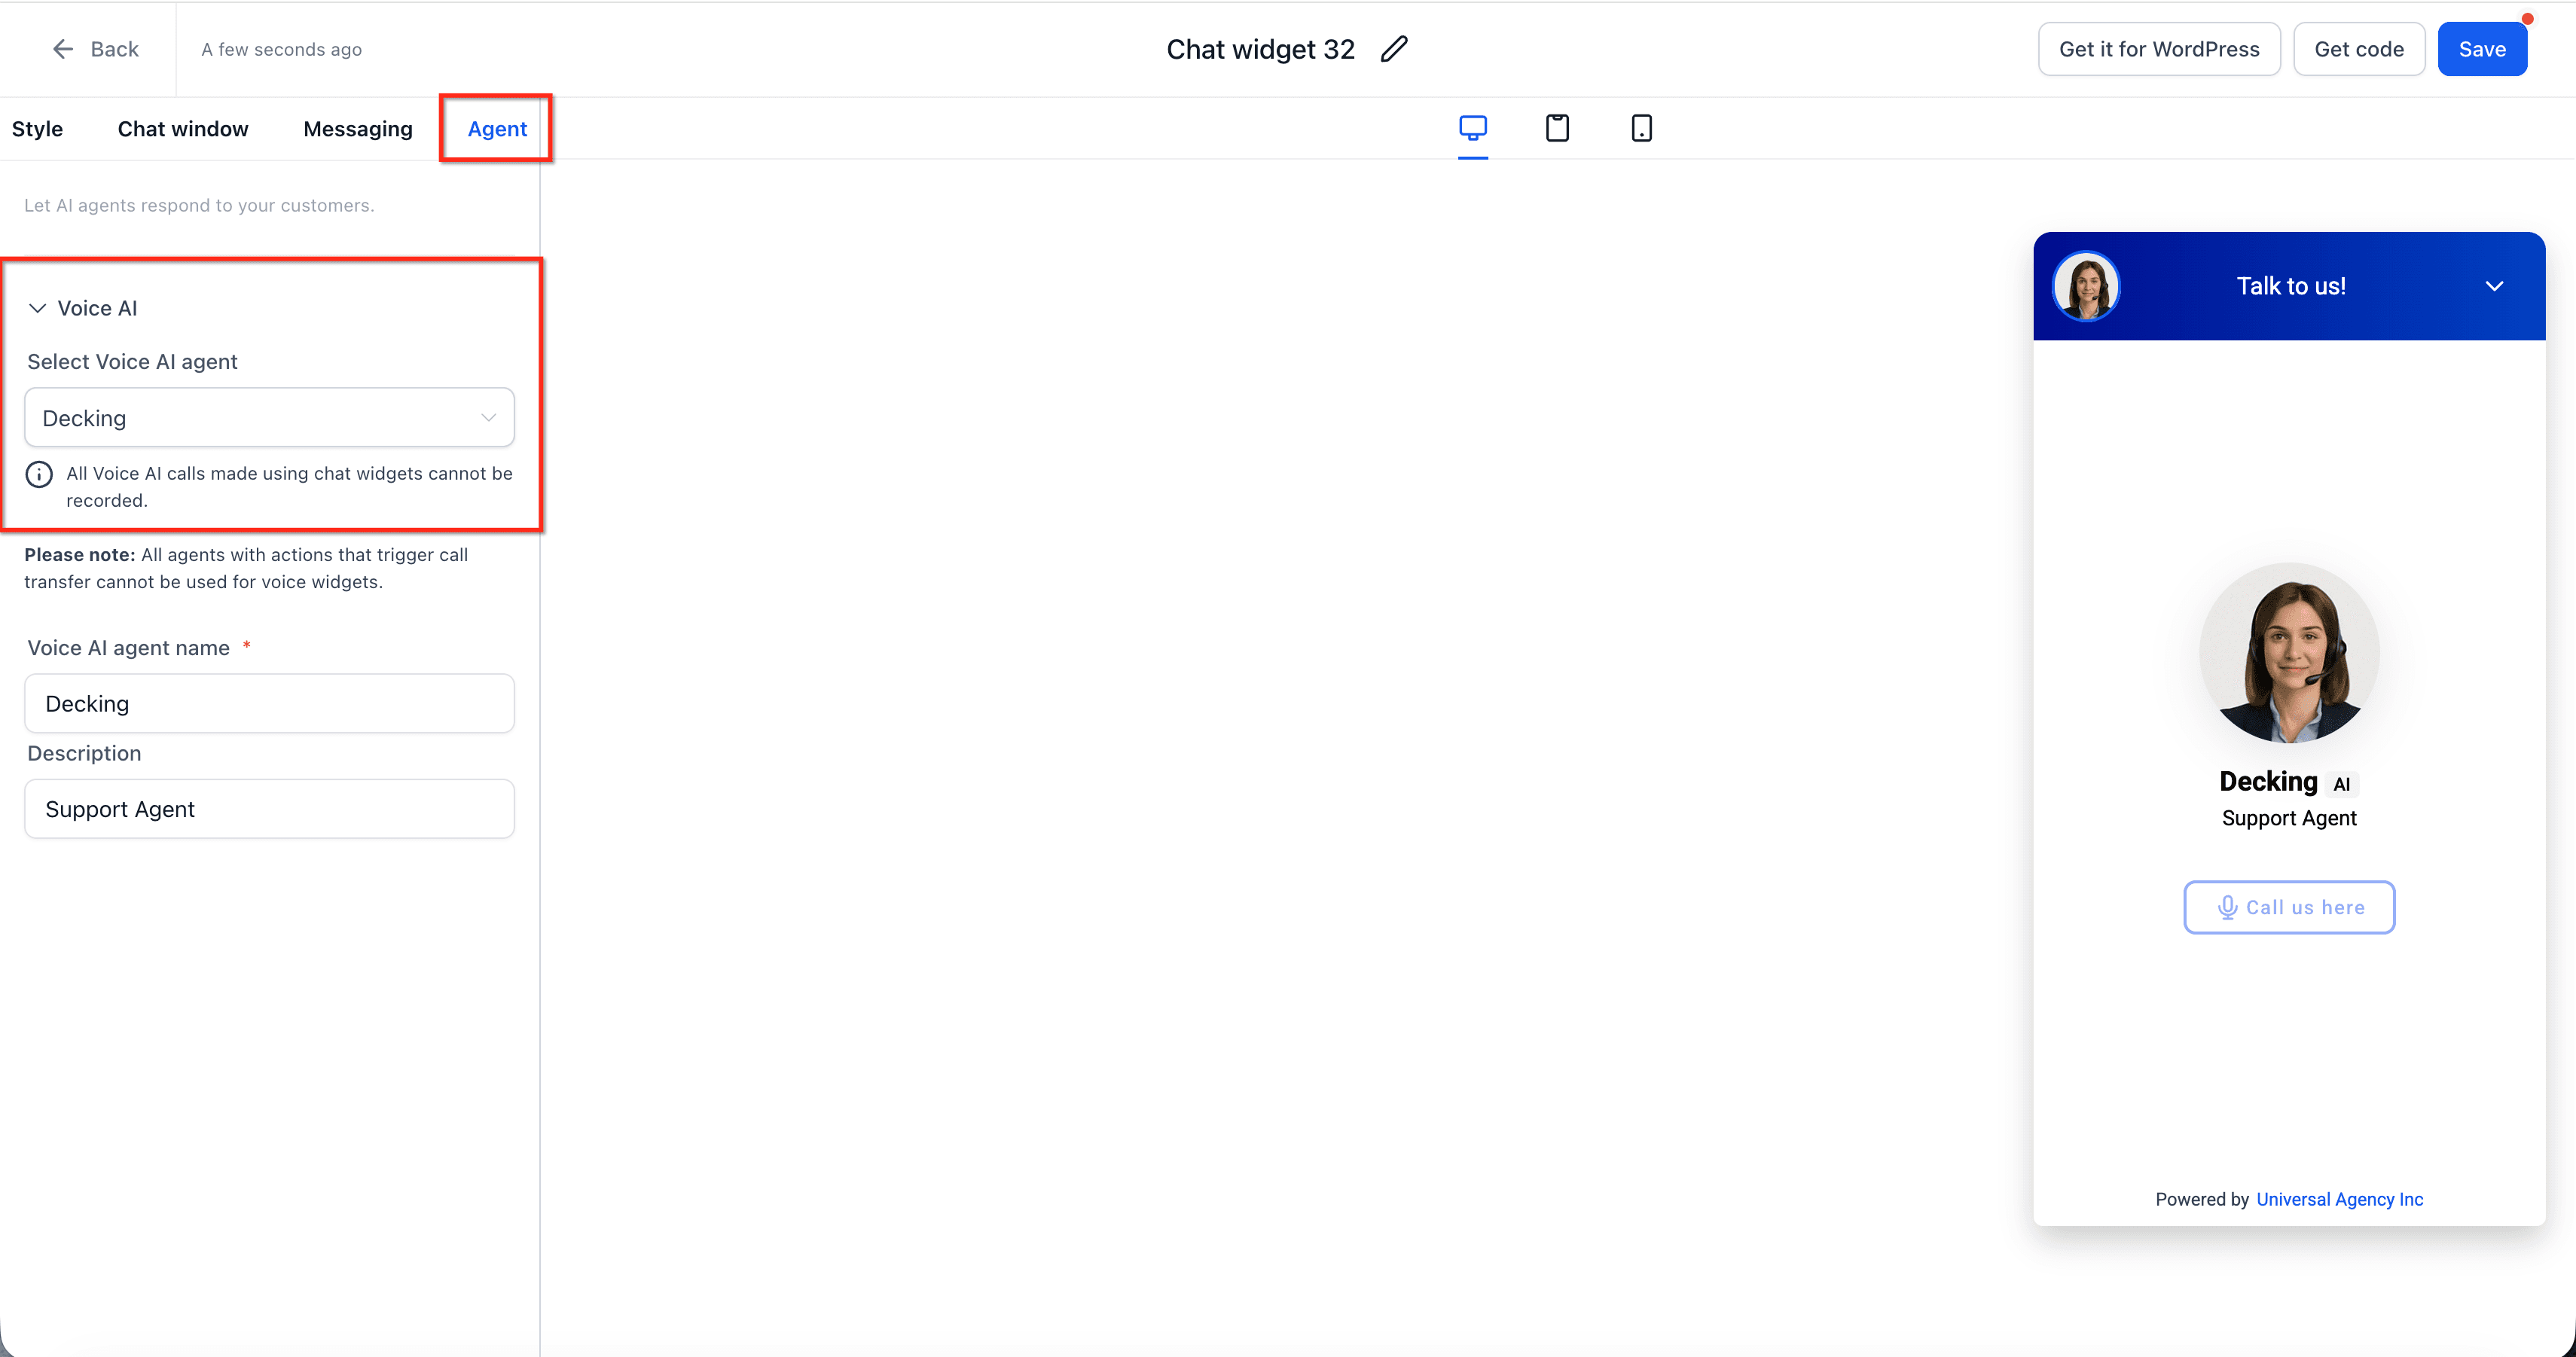Open Universal Agency Inc link
The width and height of the screenshot is (2576, 1357).
2339,1199
